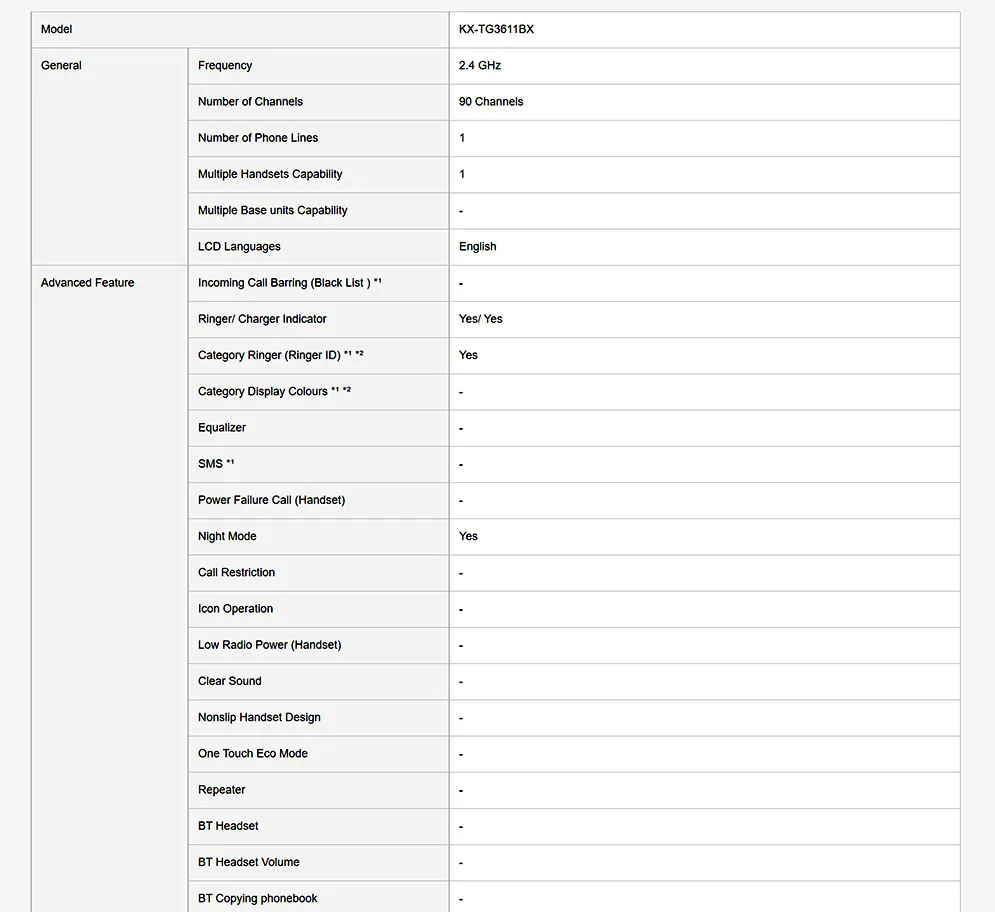
Task: Click the "Night Mode" row label
Action: click(227, 536)
